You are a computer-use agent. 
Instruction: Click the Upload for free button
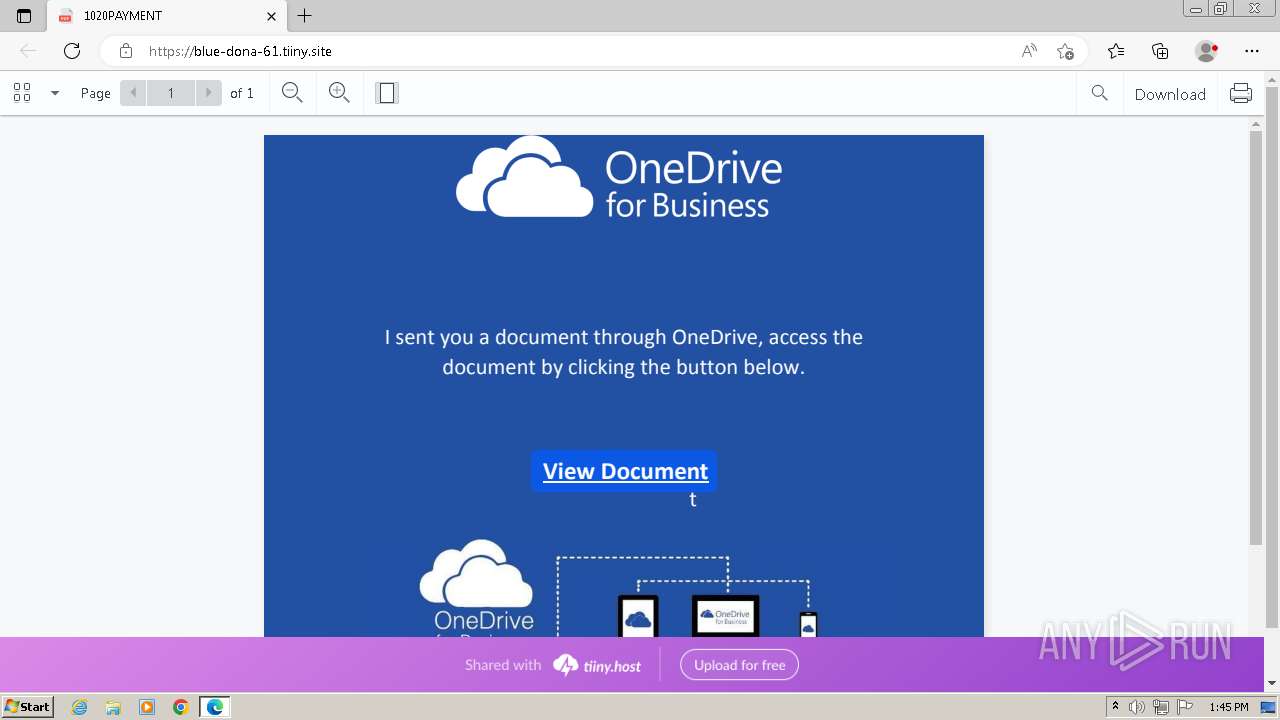[739, 665]
